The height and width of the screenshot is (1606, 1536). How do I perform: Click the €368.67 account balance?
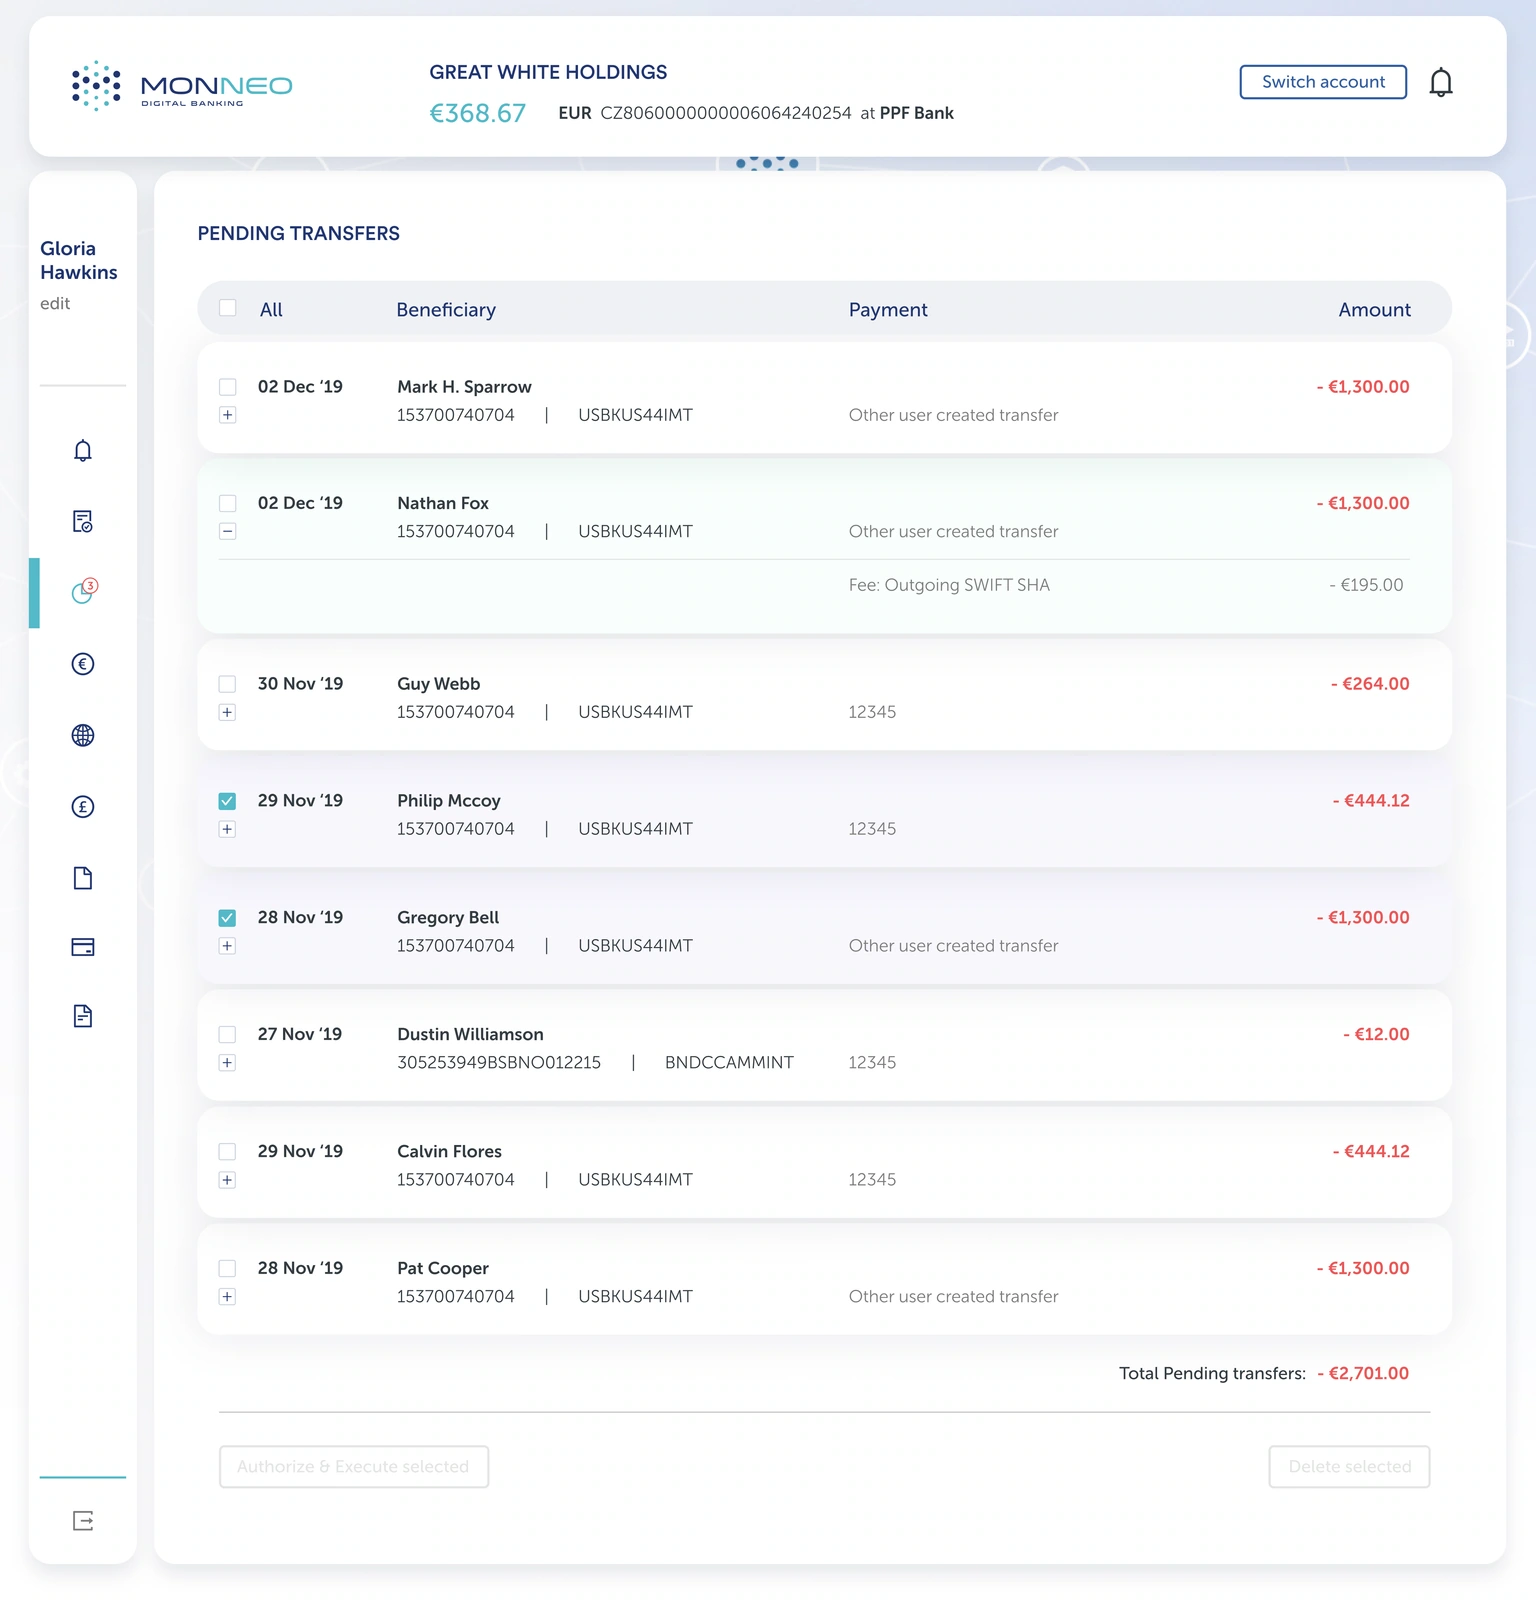click(478, 113)
